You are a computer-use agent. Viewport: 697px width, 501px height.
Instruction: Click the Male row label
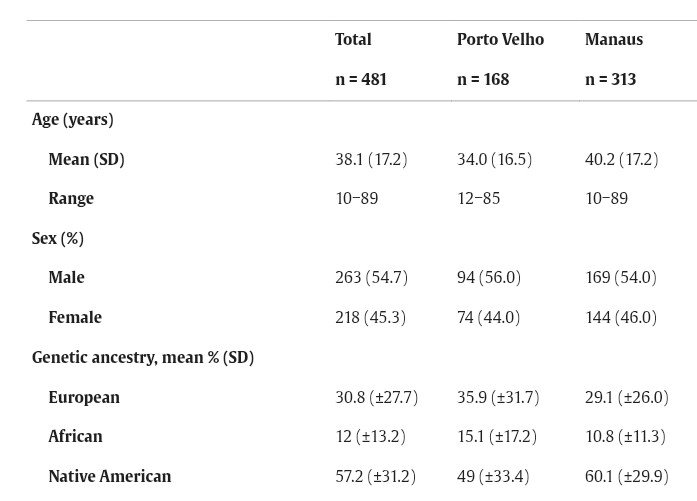coord(66,277)
